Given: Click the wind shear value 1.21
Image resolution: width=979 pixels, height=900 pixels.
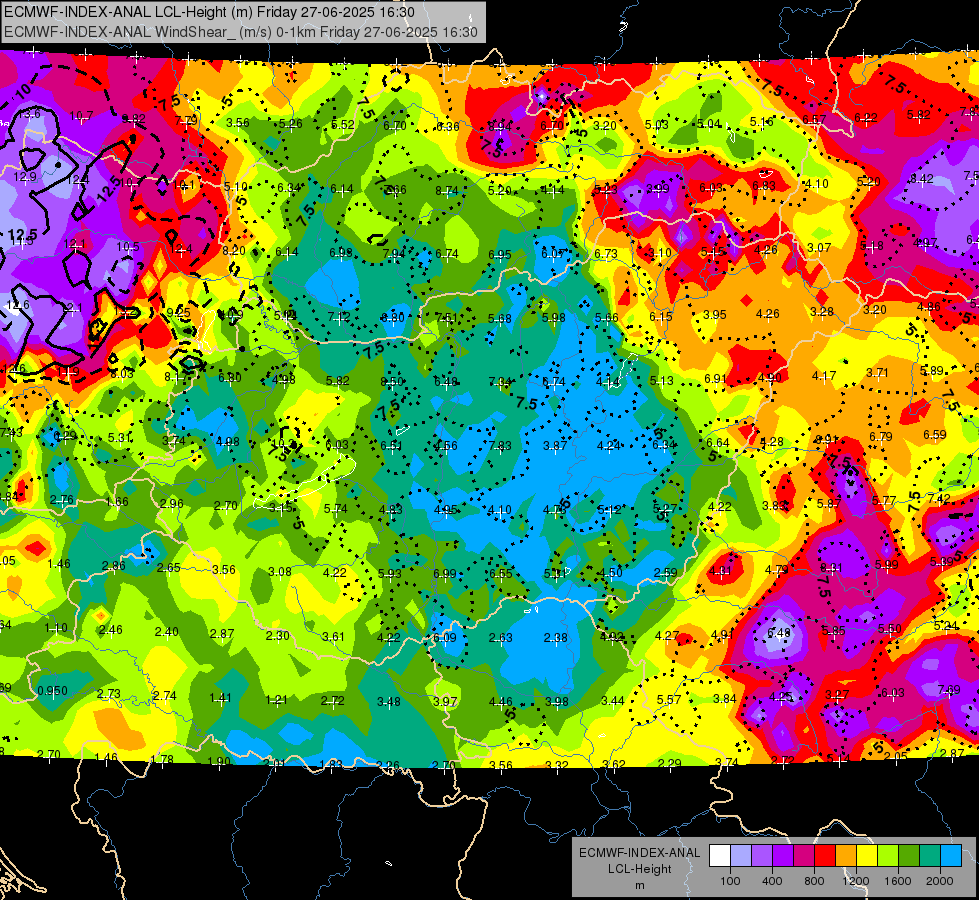Looking at the screenshot, I should click(x=277, y=700).
